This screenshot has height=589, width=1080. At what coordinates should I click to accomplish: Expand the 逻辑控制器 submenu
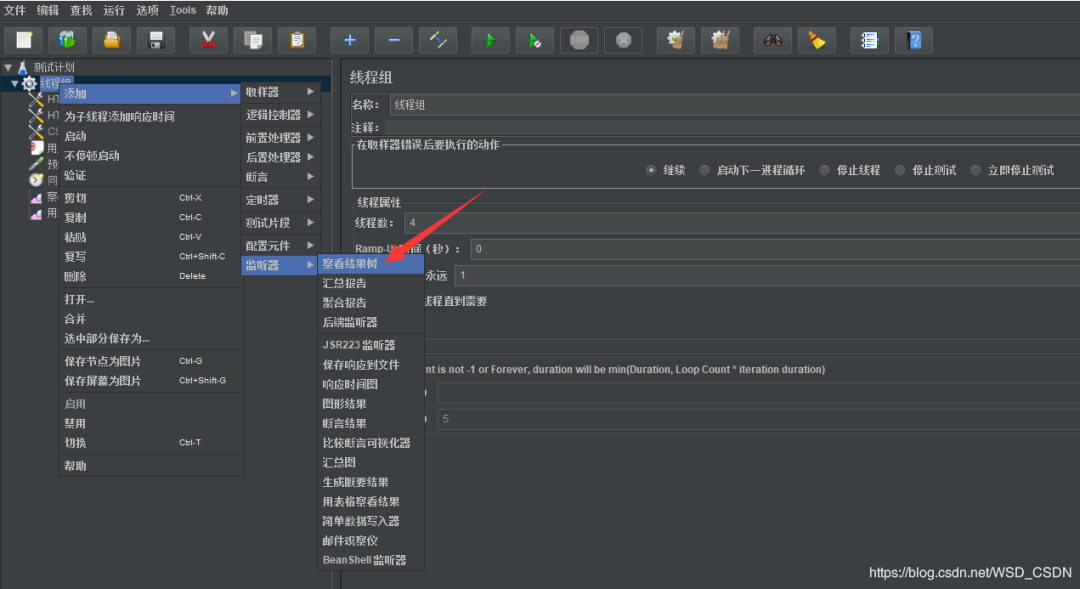pos(279,114)
